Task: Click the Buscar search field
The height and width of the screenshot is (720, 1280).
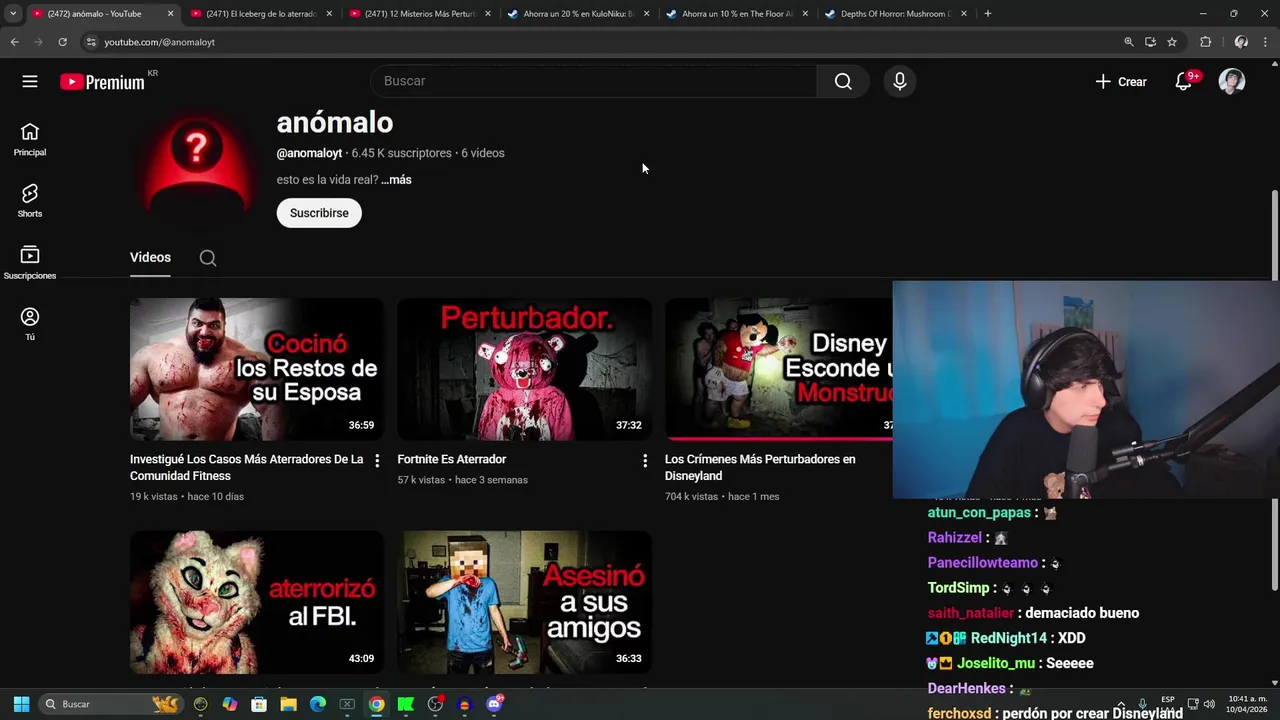Action: pos(594,81)
